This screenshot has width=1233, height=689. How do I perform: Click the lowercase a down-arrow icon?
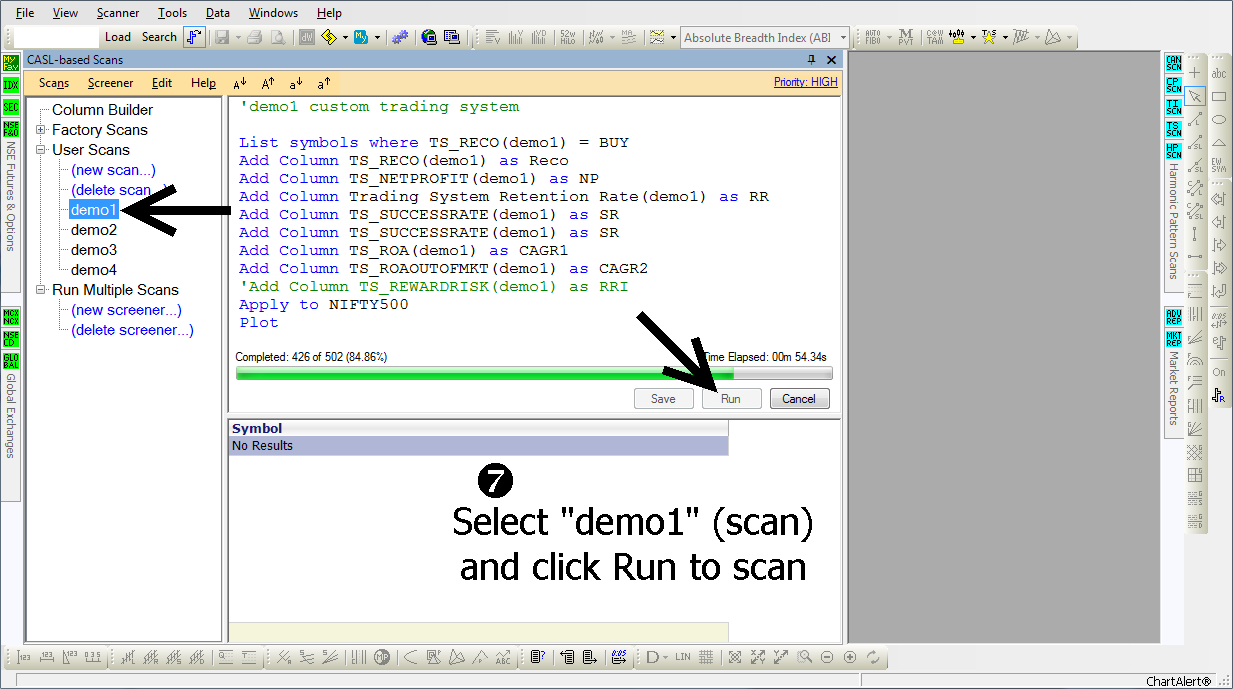(296, 84)
